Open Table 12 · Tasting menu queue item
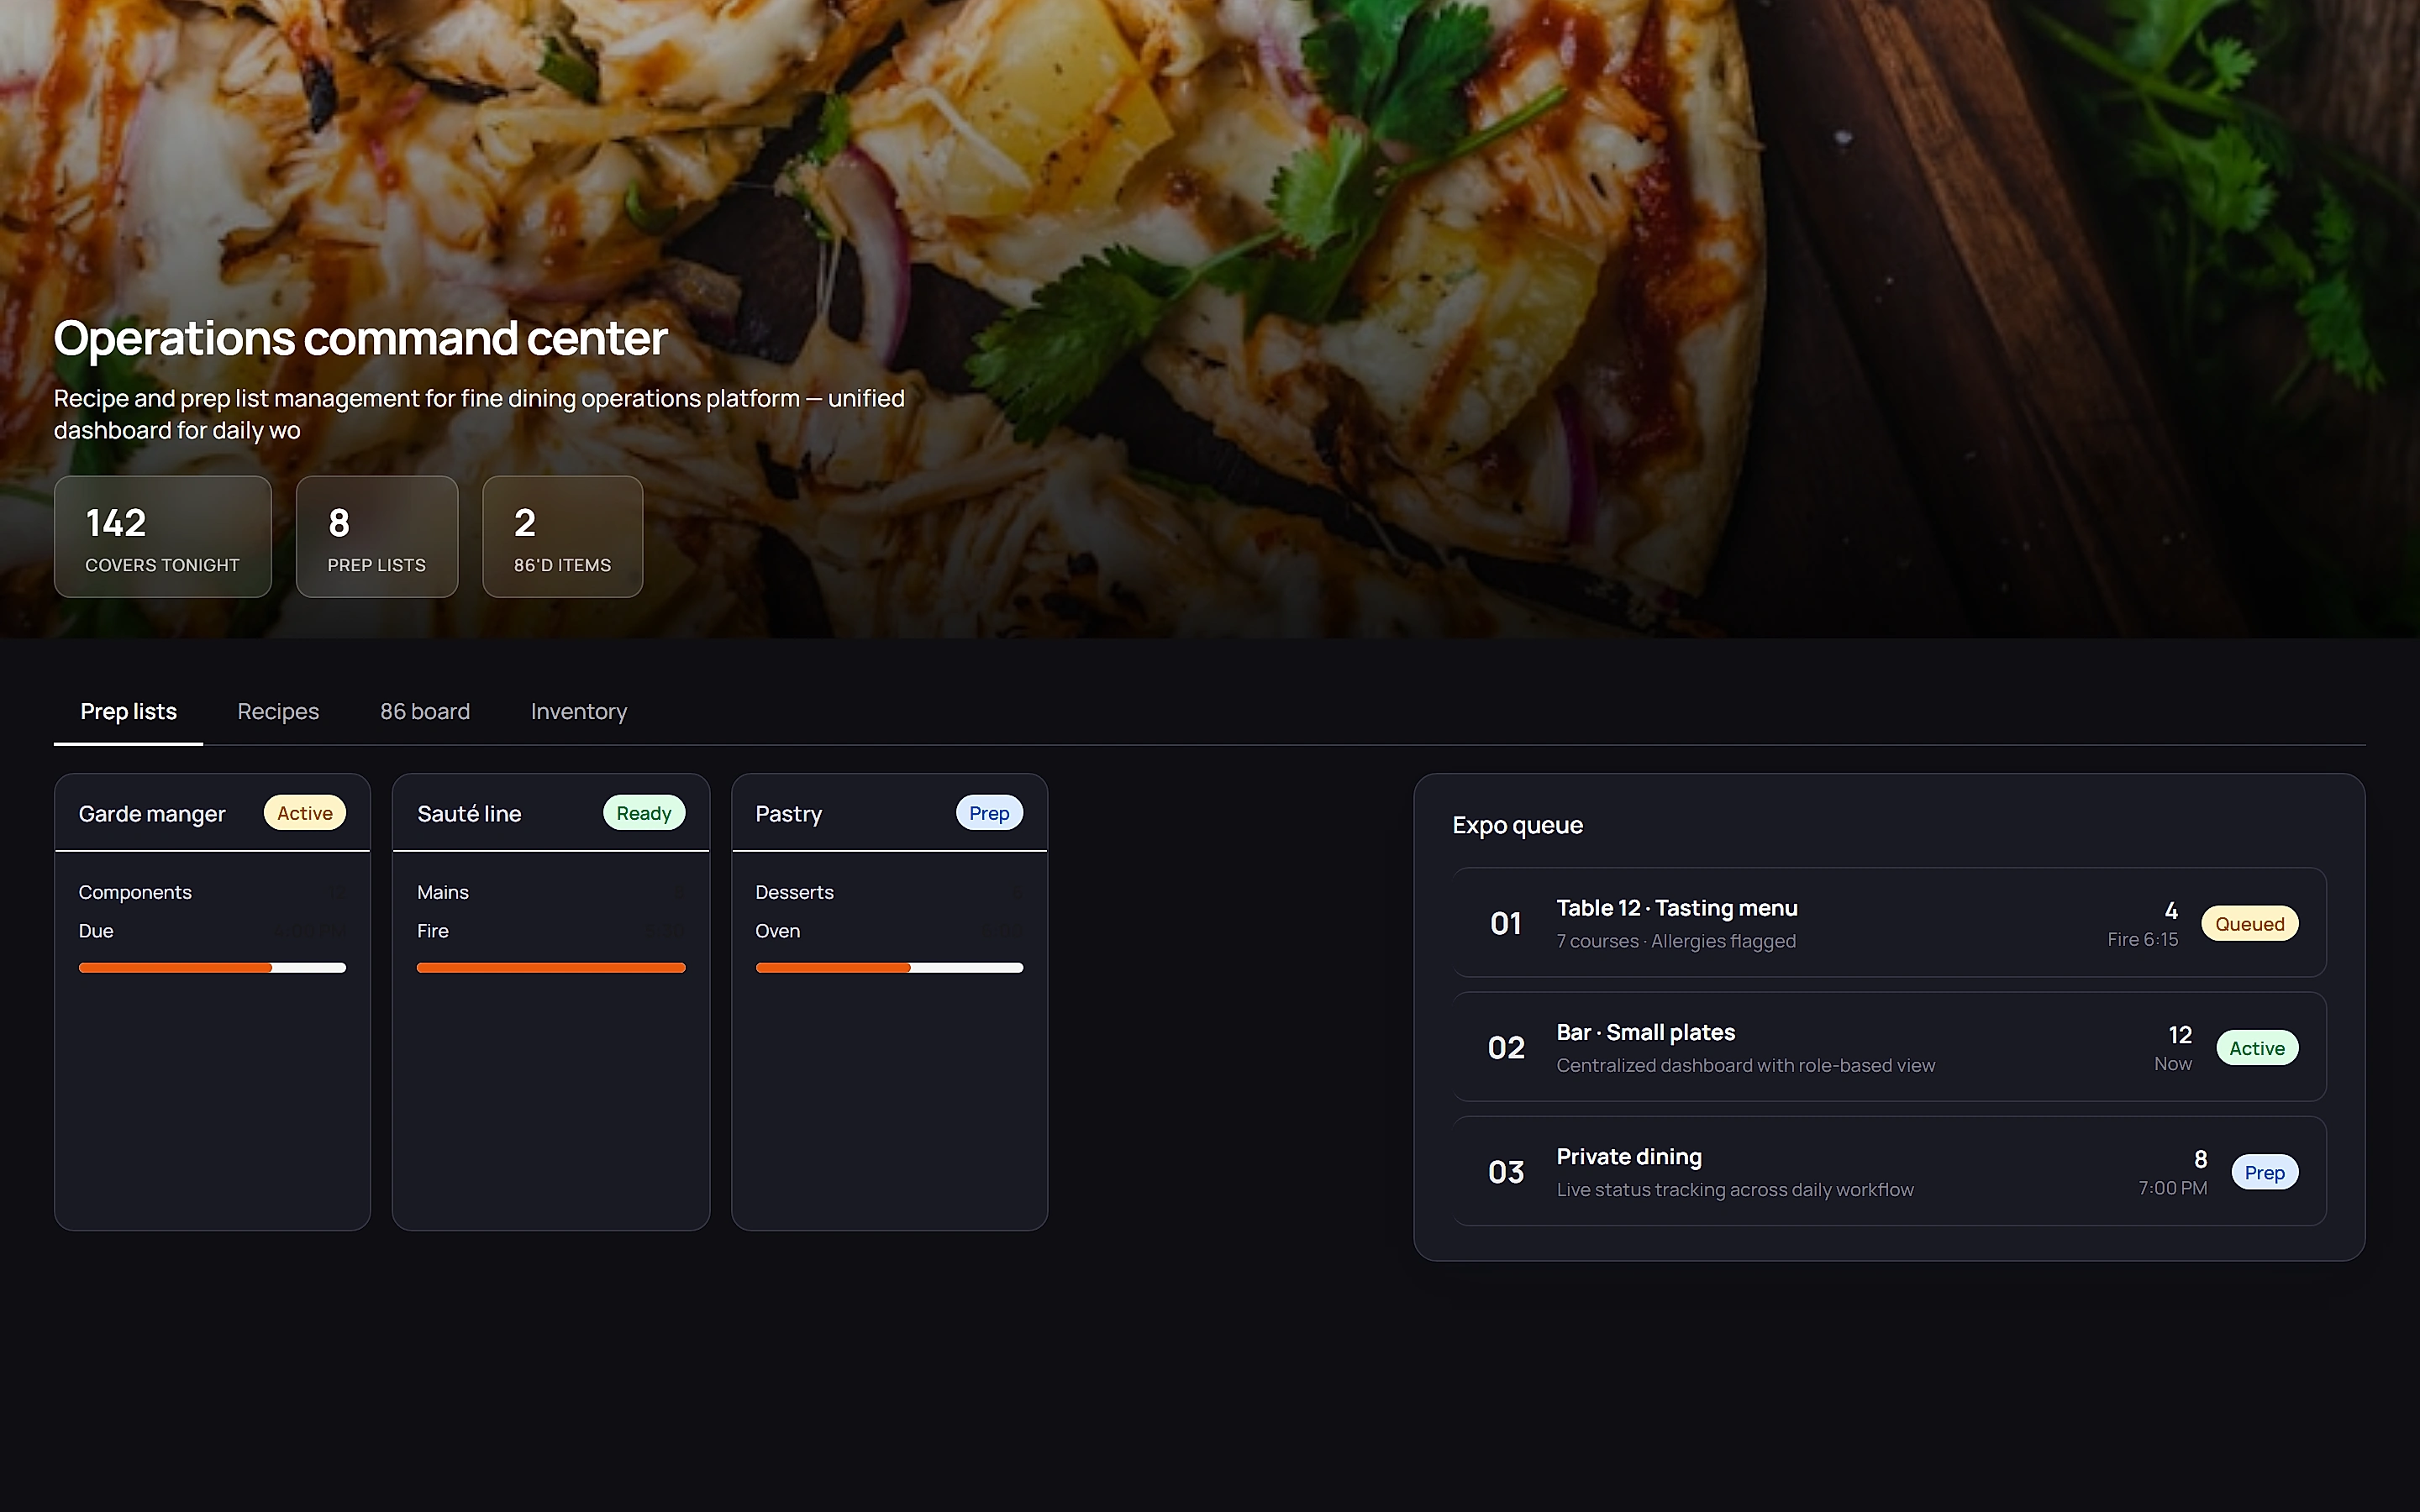The height and width of the screenshot is (1512, 2420). pos(1889,922)
